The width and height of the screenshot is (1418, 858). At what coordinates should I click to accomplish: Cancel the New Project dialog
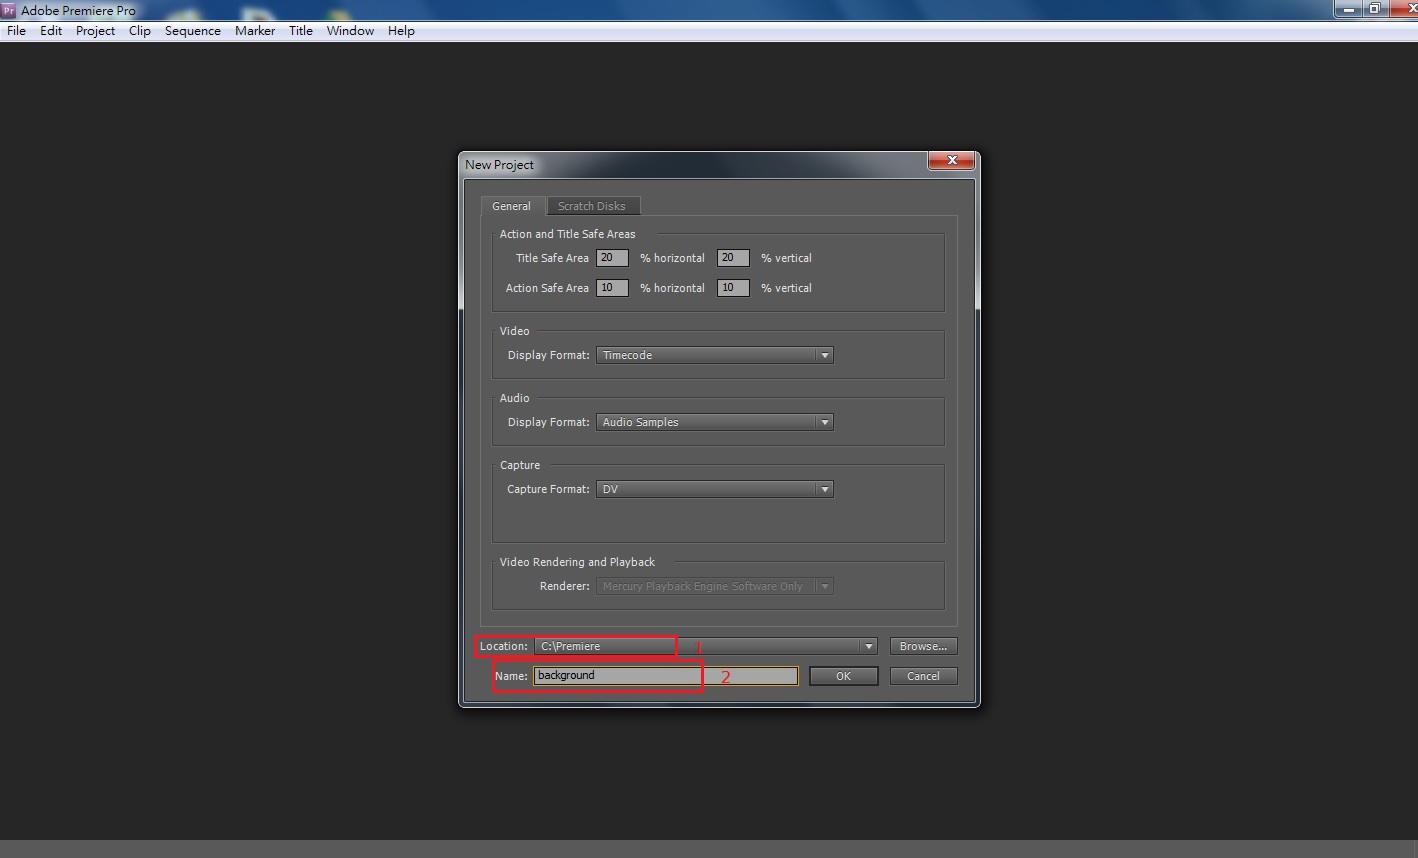pos(922,676)
